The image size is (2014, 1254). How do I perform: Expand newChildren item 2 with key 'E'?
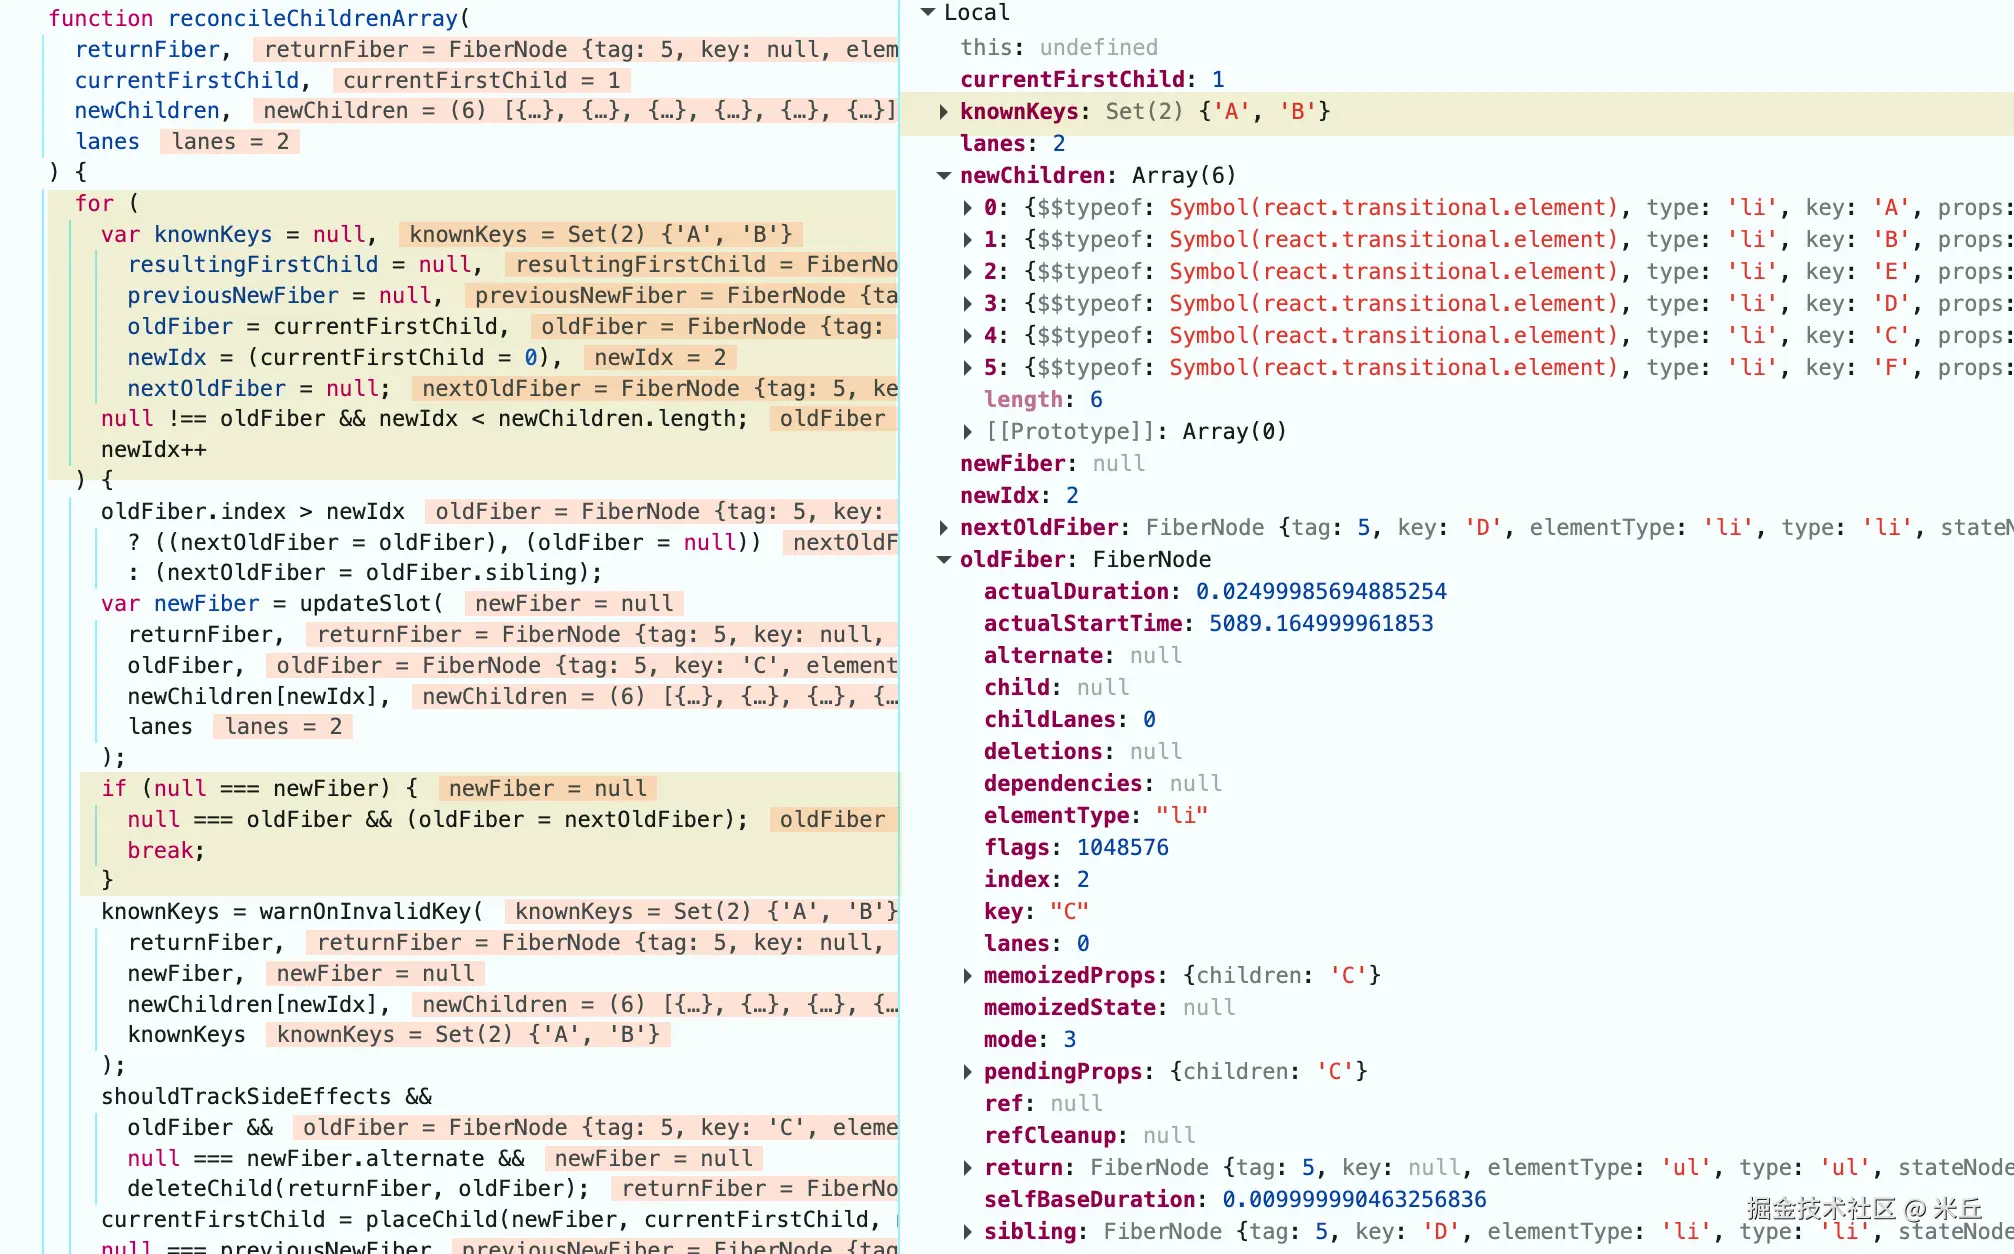click(x=967, y=271)
